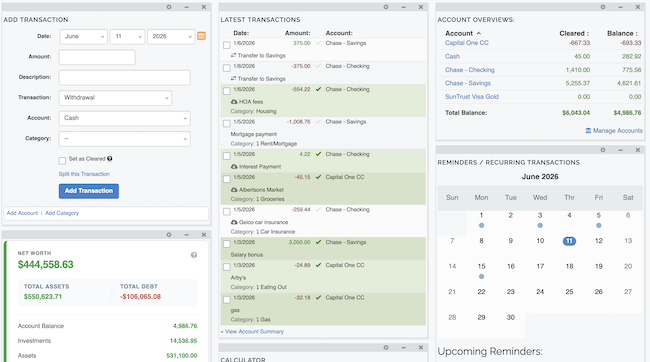
Task: Toggle cleared checkmark for HOA fees -554.22
Action: pyautogui.click(x=318, y=89)
